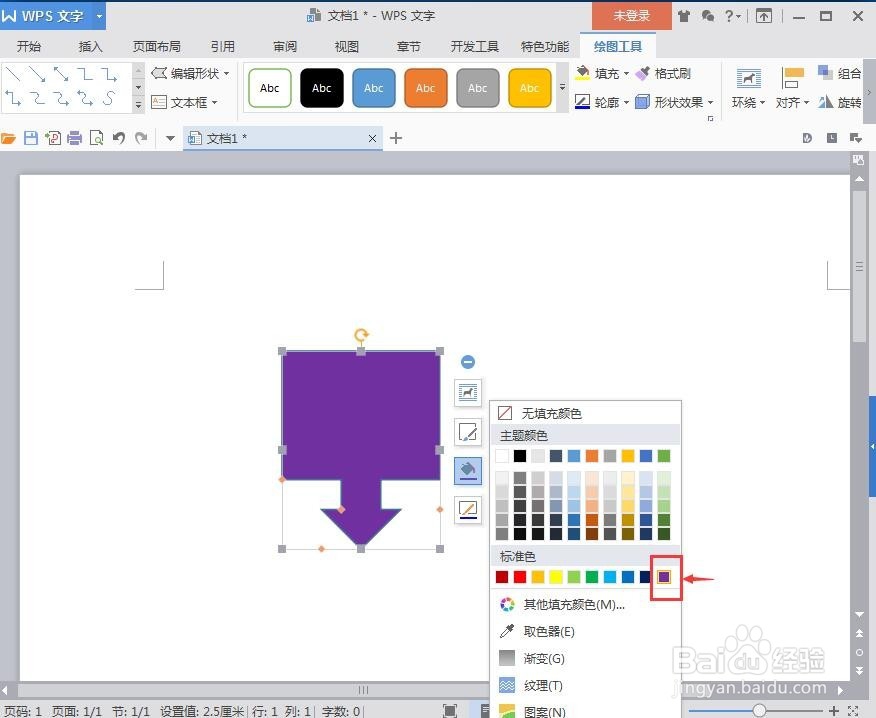876x718 pixels.
Task: Click the Align icon in ribbon
Action: [x=792, y=79]
